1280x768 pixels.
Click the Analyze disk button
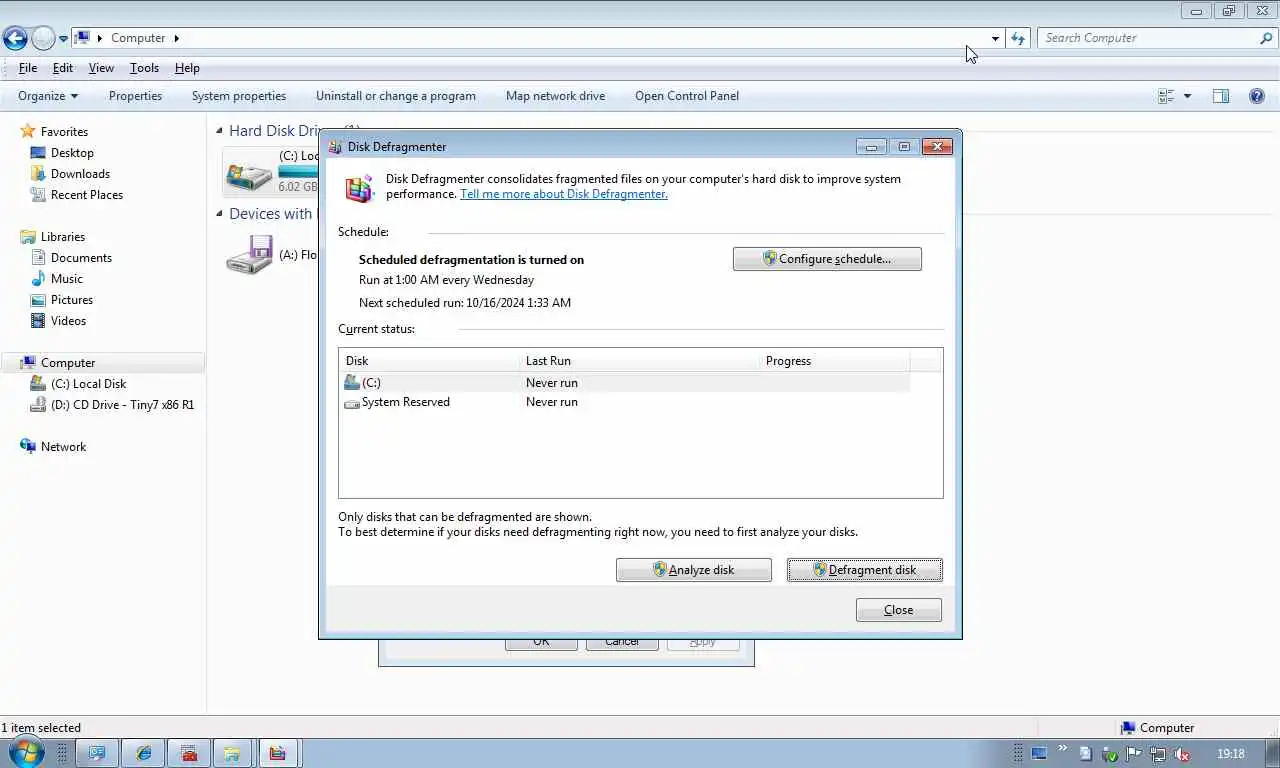click(694, 570)
